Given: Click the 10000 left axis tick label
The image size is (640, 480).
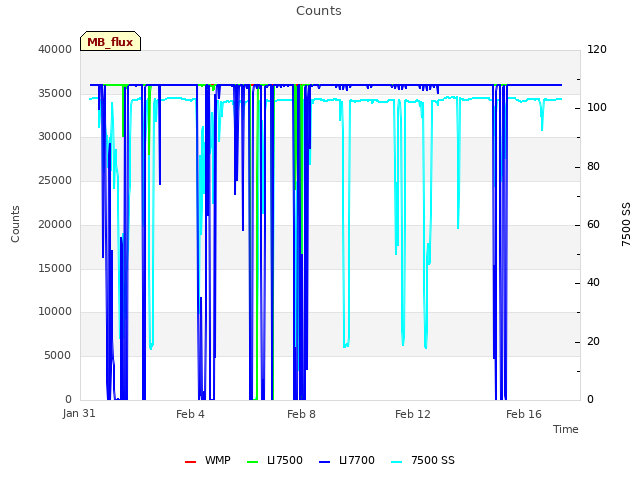Looking at the screenshot, I should pyautogui.click(x=55, y=311).
